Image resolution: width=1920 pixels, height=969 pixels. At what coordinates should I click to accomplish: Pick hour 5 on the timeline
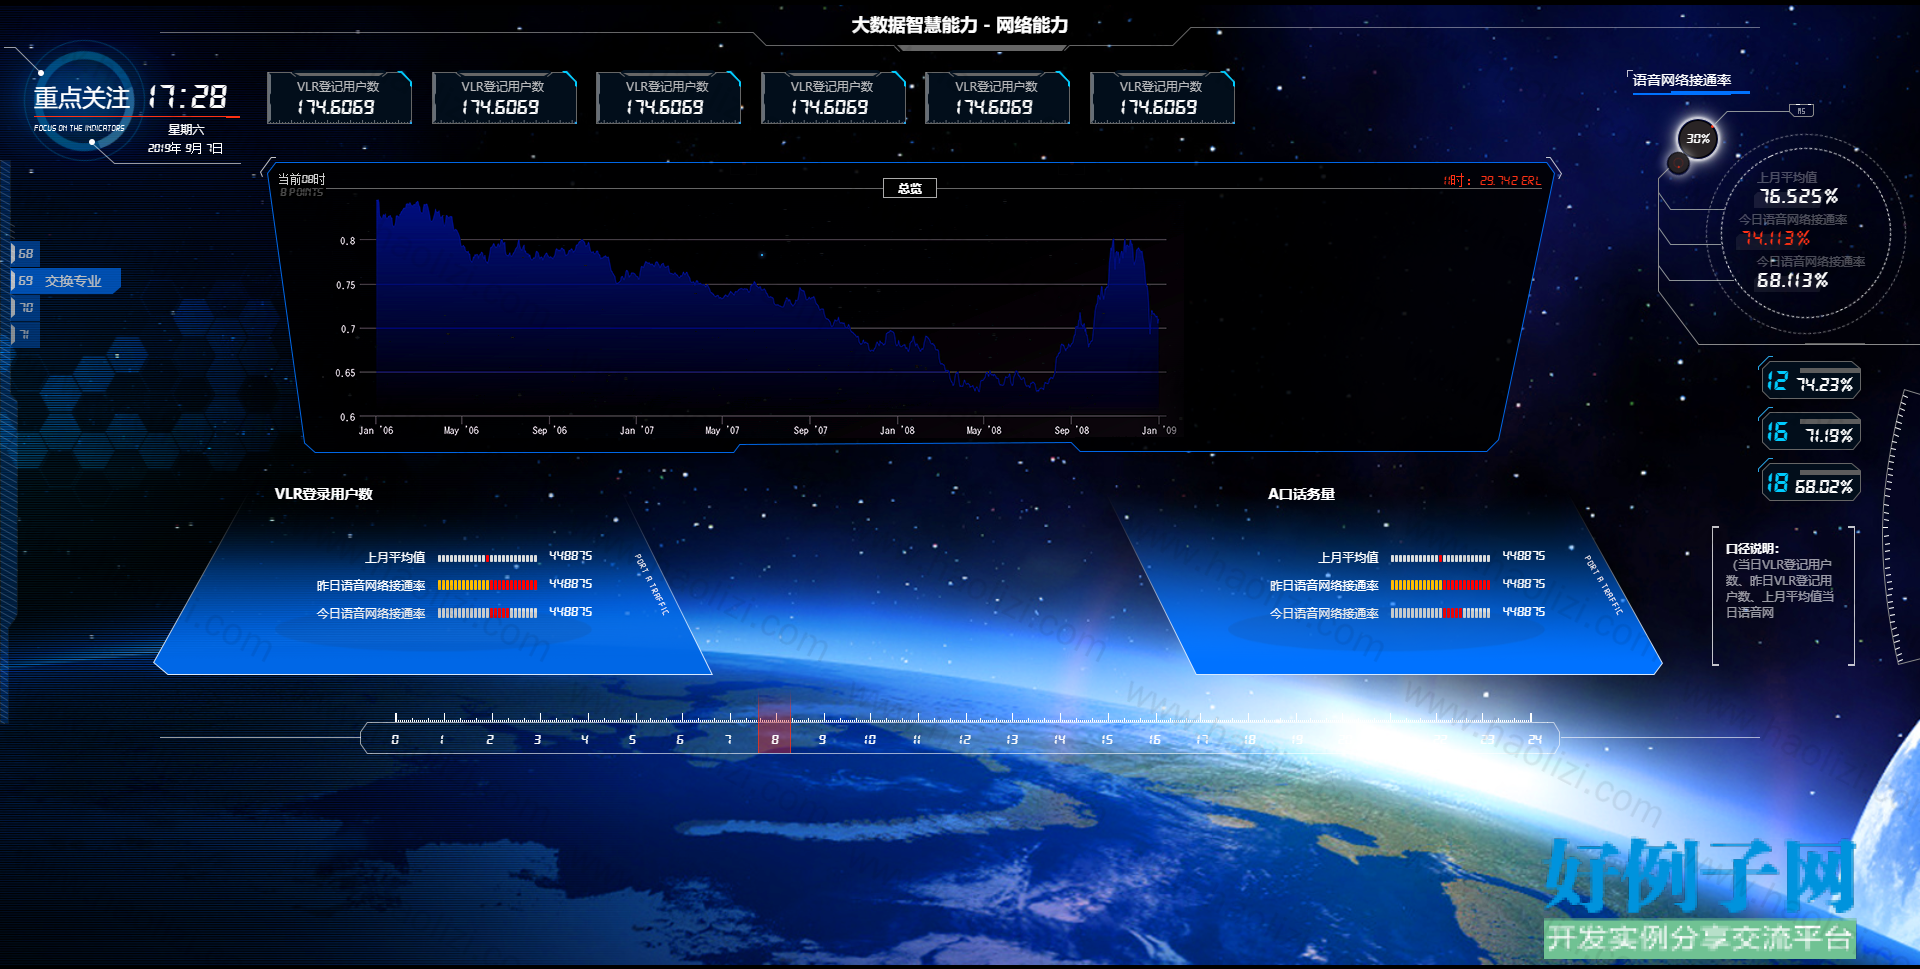(632, 740)
